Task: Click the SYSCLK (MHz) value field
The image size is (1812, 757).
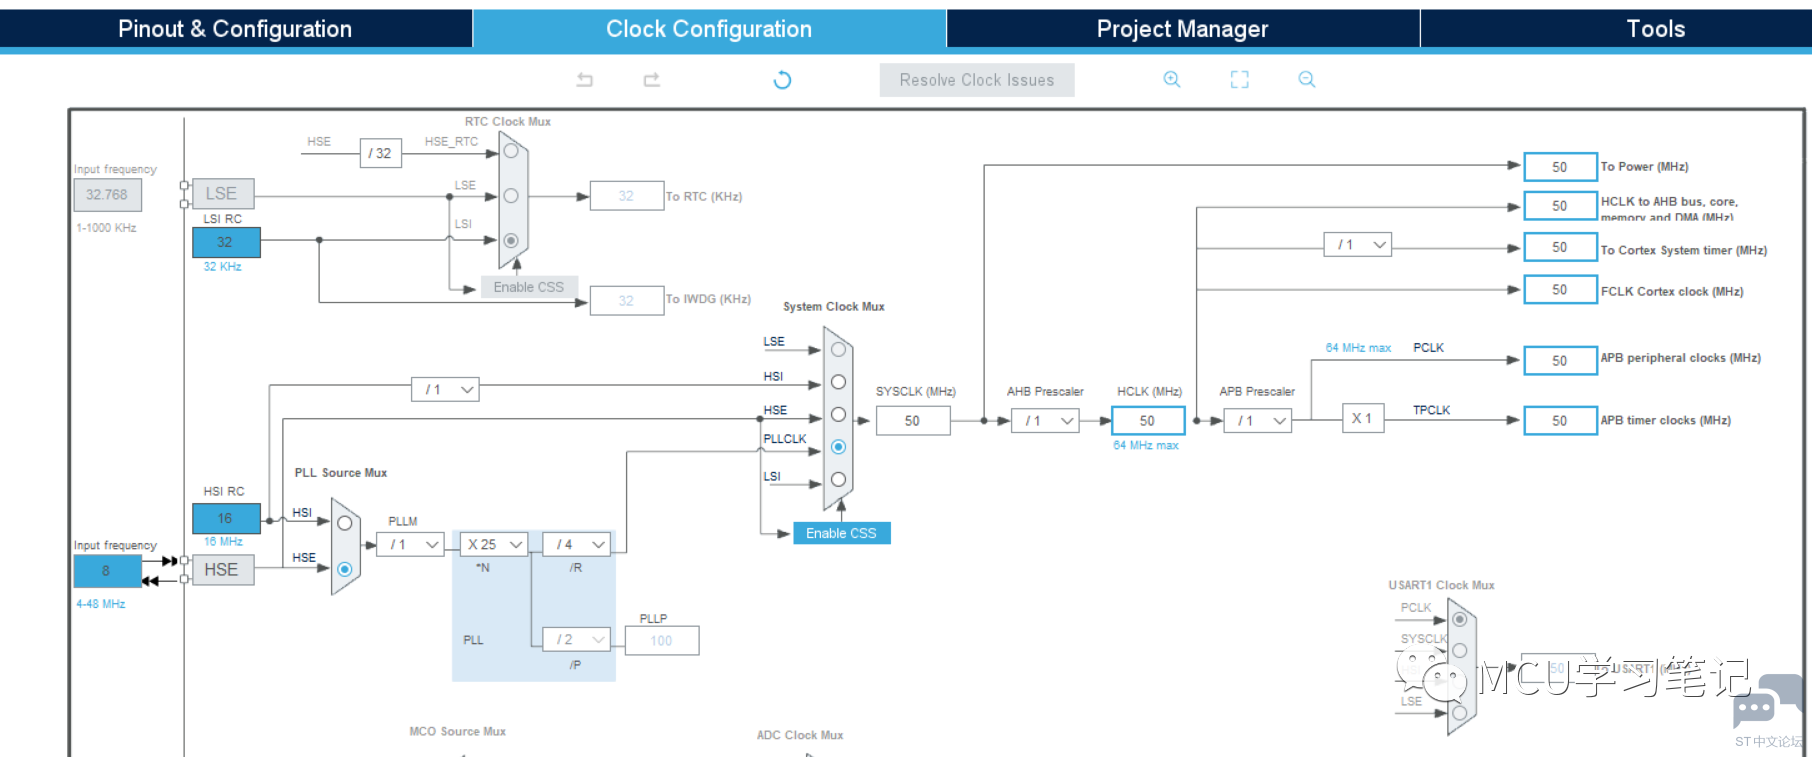Action: tap(913, 421)
